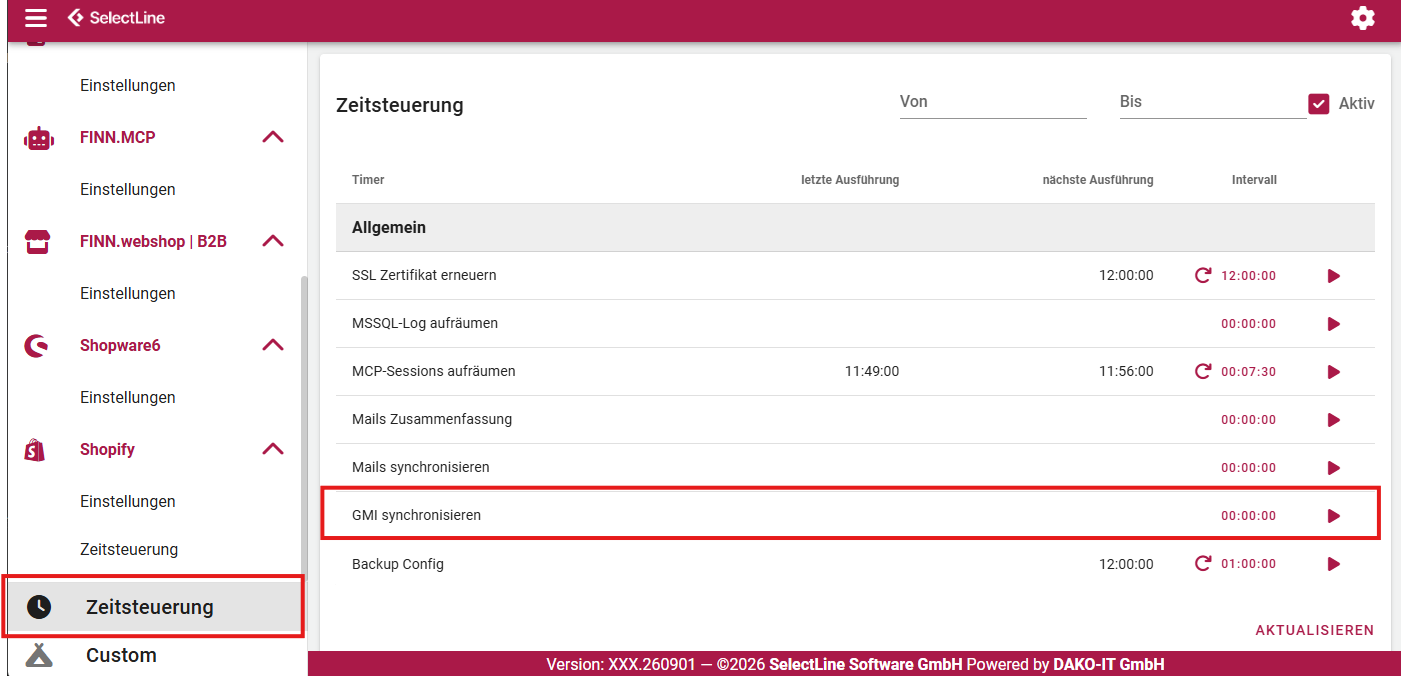Select the MSSQL-Log aufräumen row
Screen dimensions: 1401x676
pyautogui.click(x=855, y=324)
